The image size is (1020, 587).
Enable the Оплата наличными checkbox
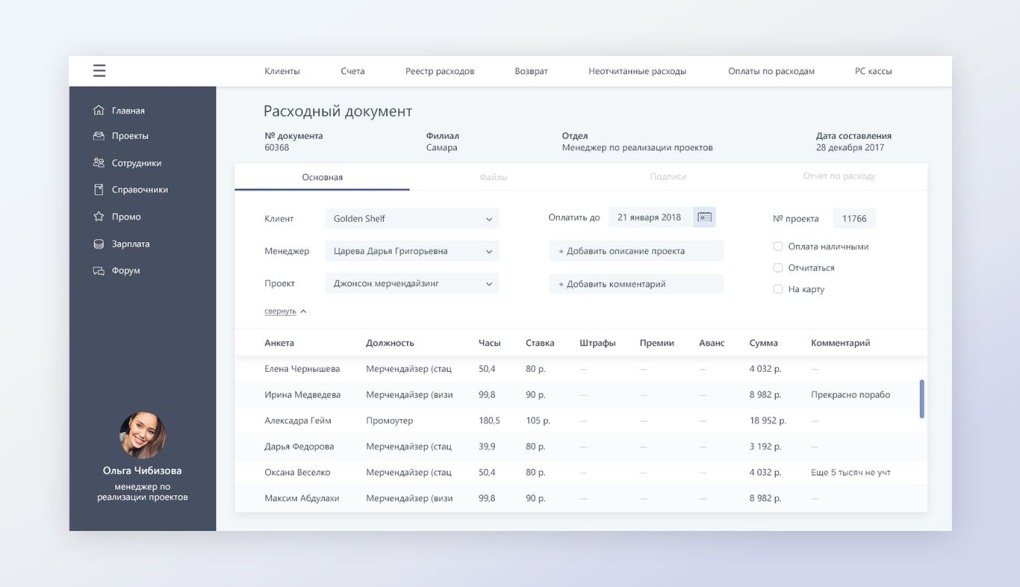(777, 246)
